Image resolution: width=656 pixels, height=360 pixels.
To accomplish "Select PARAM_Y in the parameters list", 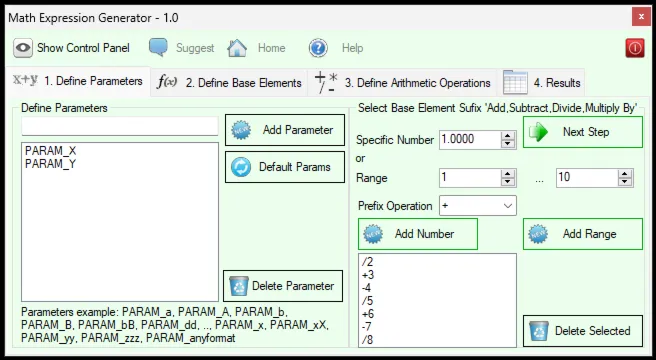I will click(51, 163).
